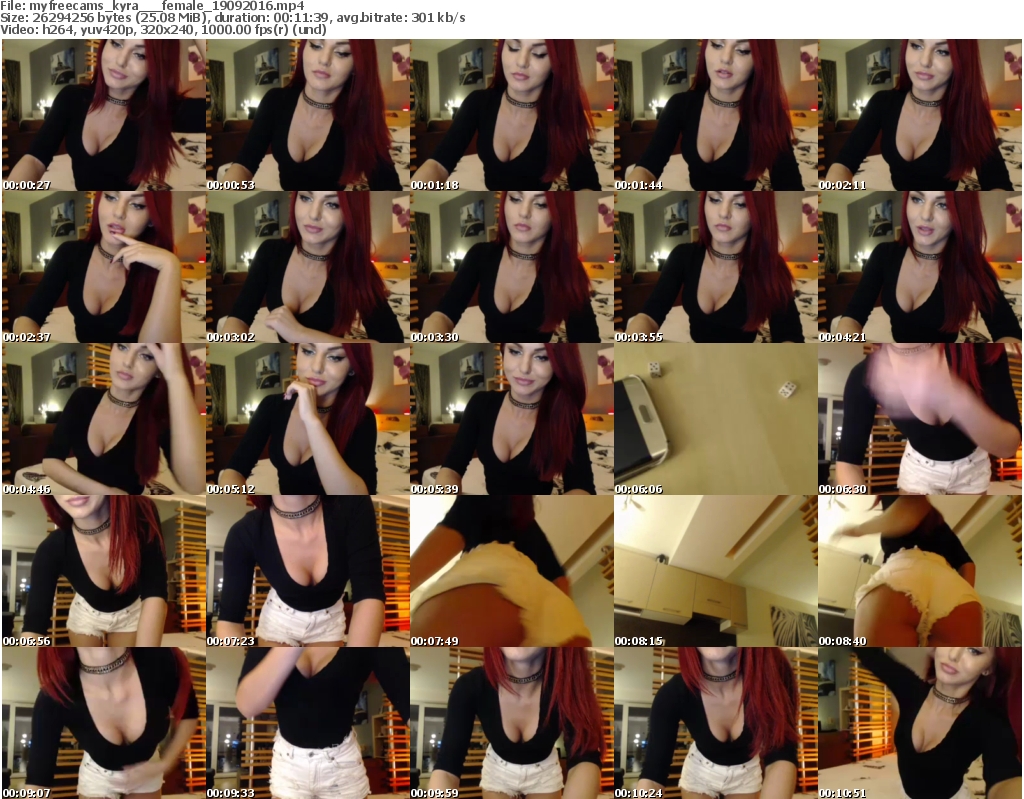Screen dimensions: 1024x799
Task: Pick the frame marked 00:04:46
Action: [104, 419]
